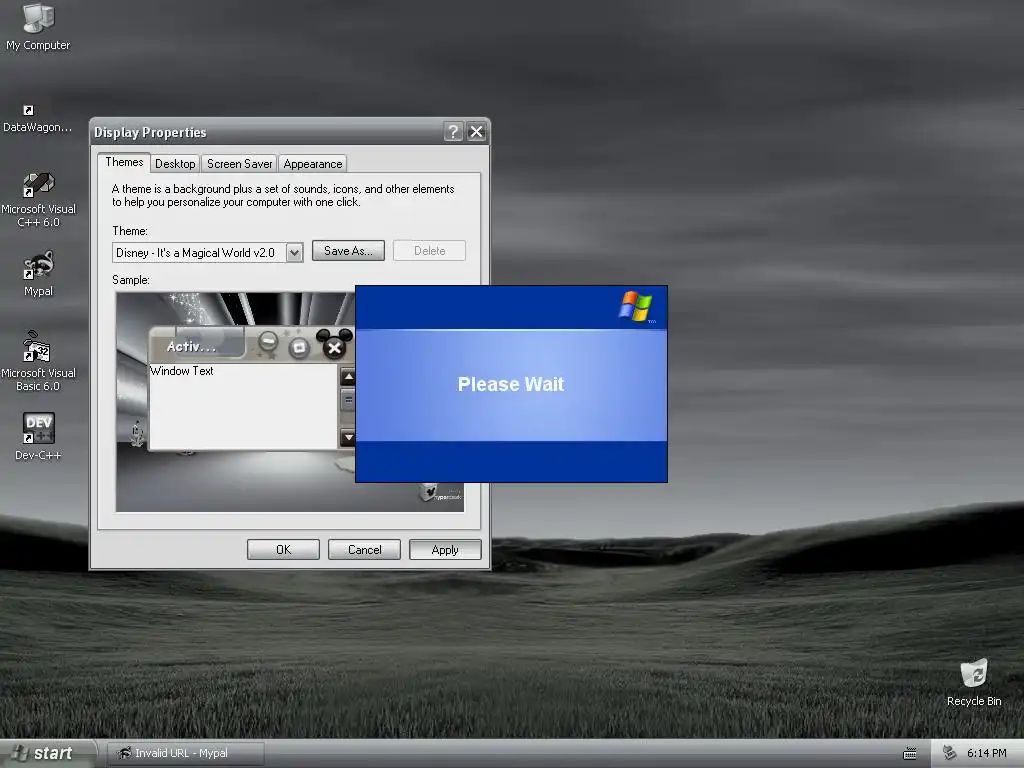Click the sample window maximize button
Viewport: 1024px width, 768px height.
[x=298, y=347]
